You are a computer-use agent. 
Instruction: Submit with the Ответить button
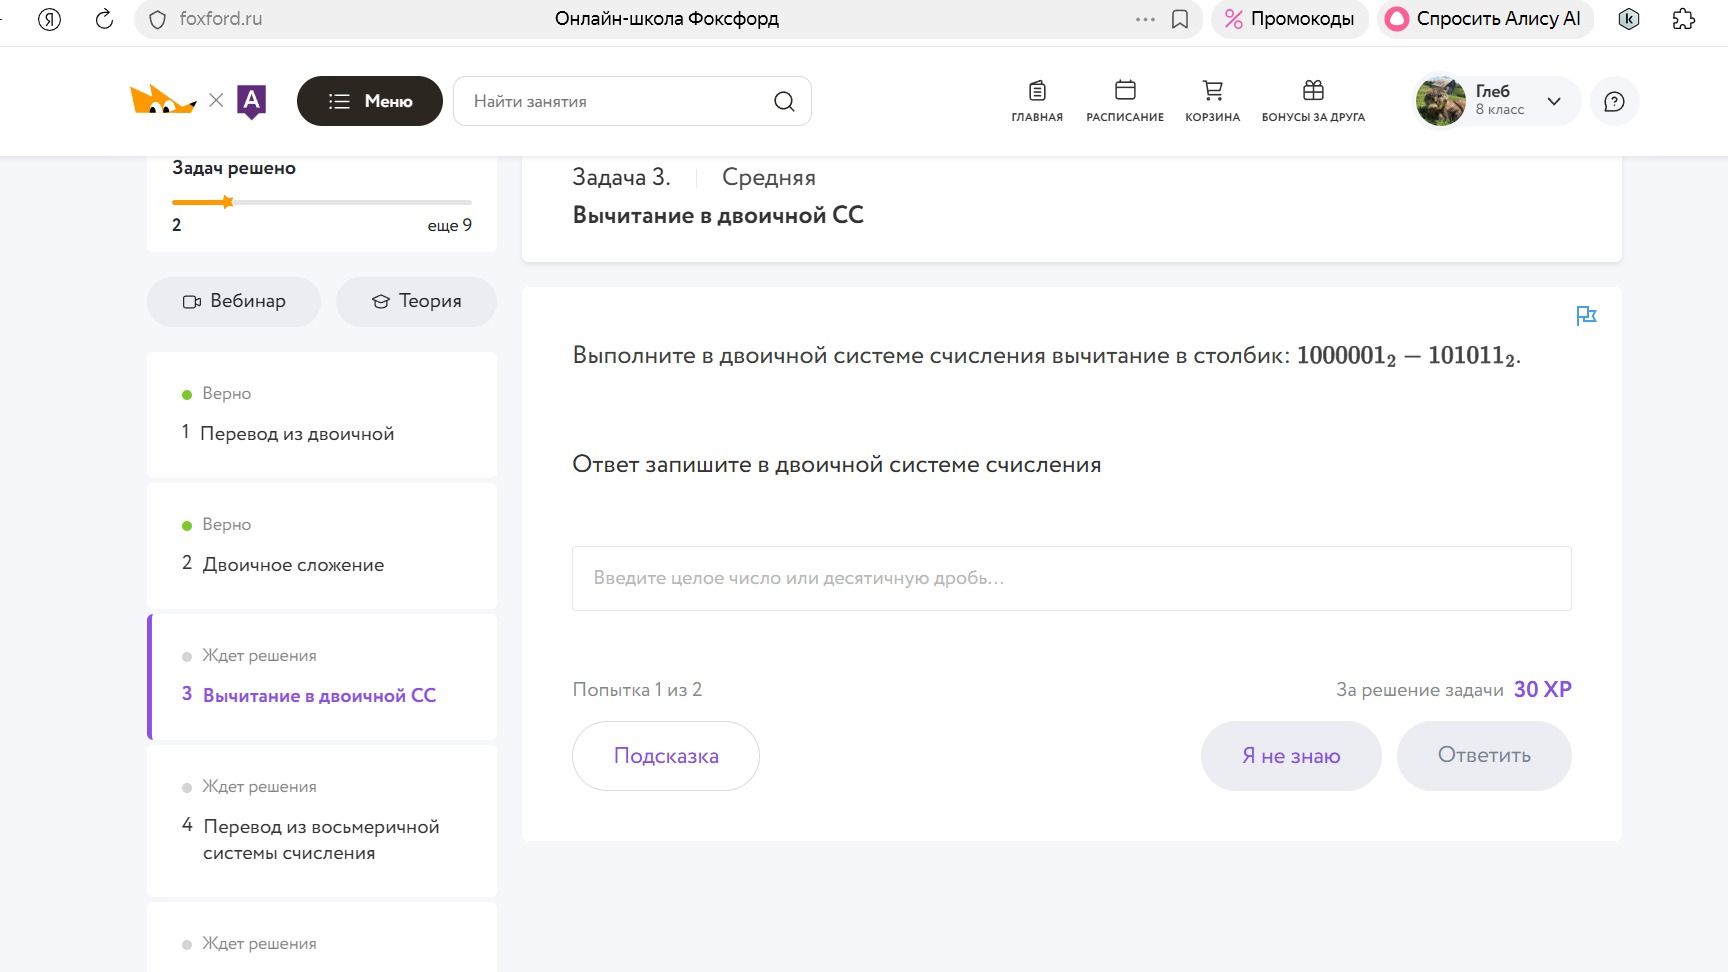click(x=1484, y=756)
